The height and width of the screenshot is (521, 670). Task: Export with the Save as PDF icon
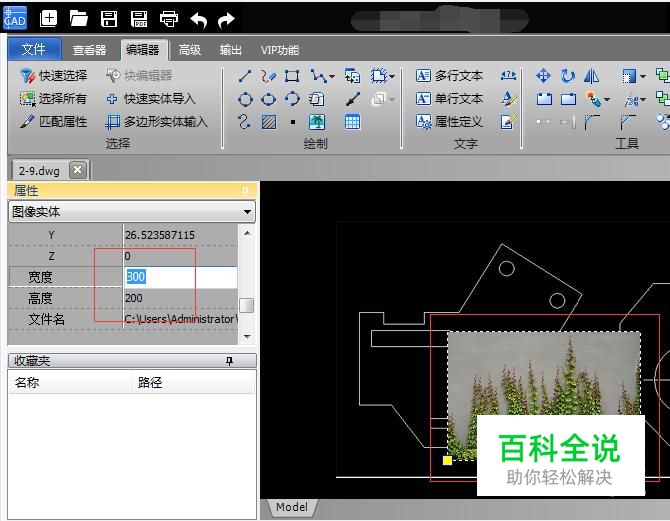click(139, 19)
